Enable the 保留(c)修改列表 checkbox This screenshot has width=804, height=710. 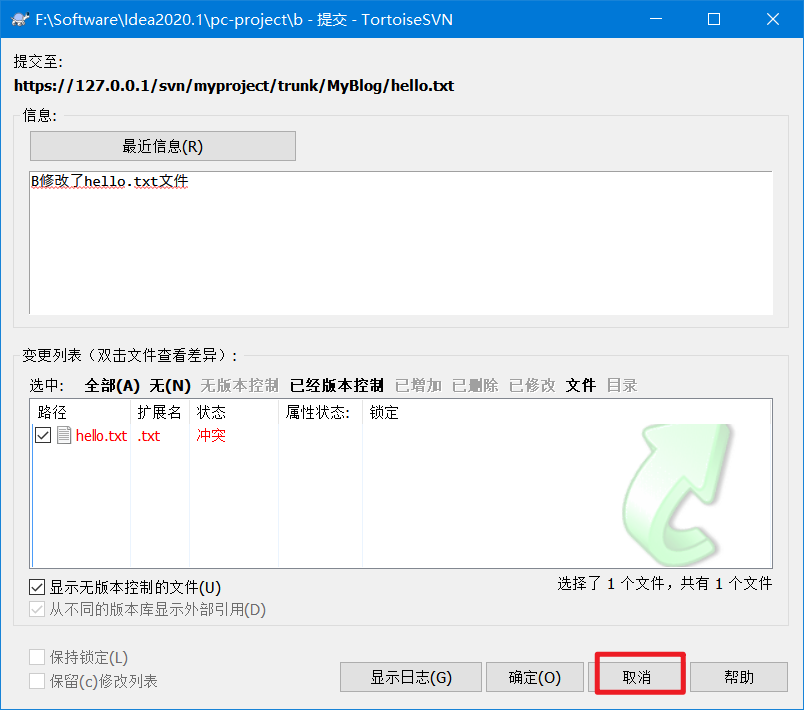coord(37,681)
